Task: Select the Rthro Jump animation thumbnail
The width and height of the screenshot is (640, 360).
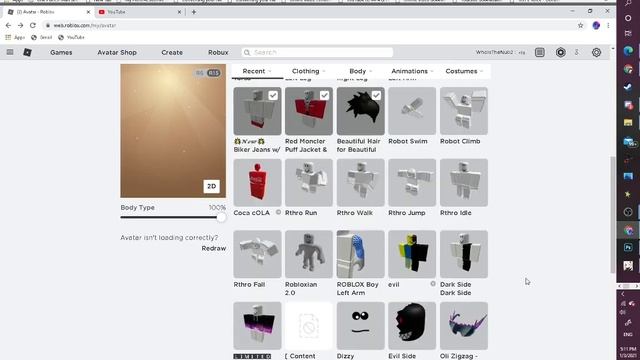Action: pos(412,182)
